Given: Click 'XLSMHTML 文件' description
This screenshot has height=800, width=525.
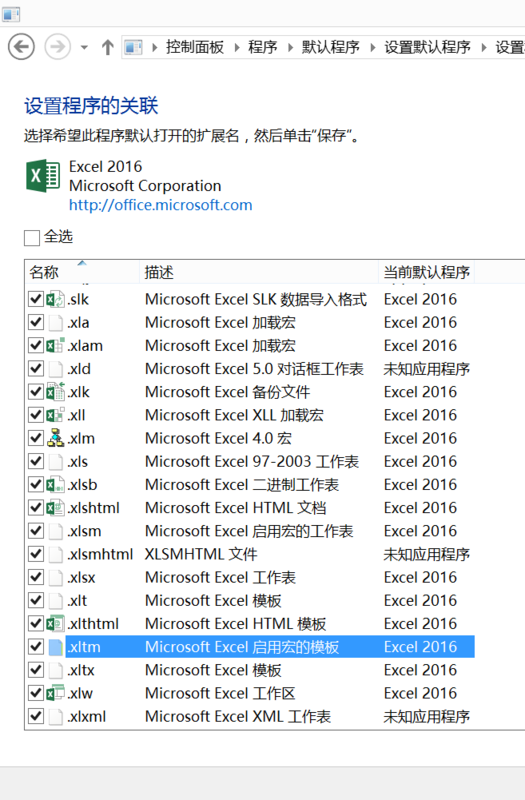Looking at the screenshot, I should click(x=201, y=554).
